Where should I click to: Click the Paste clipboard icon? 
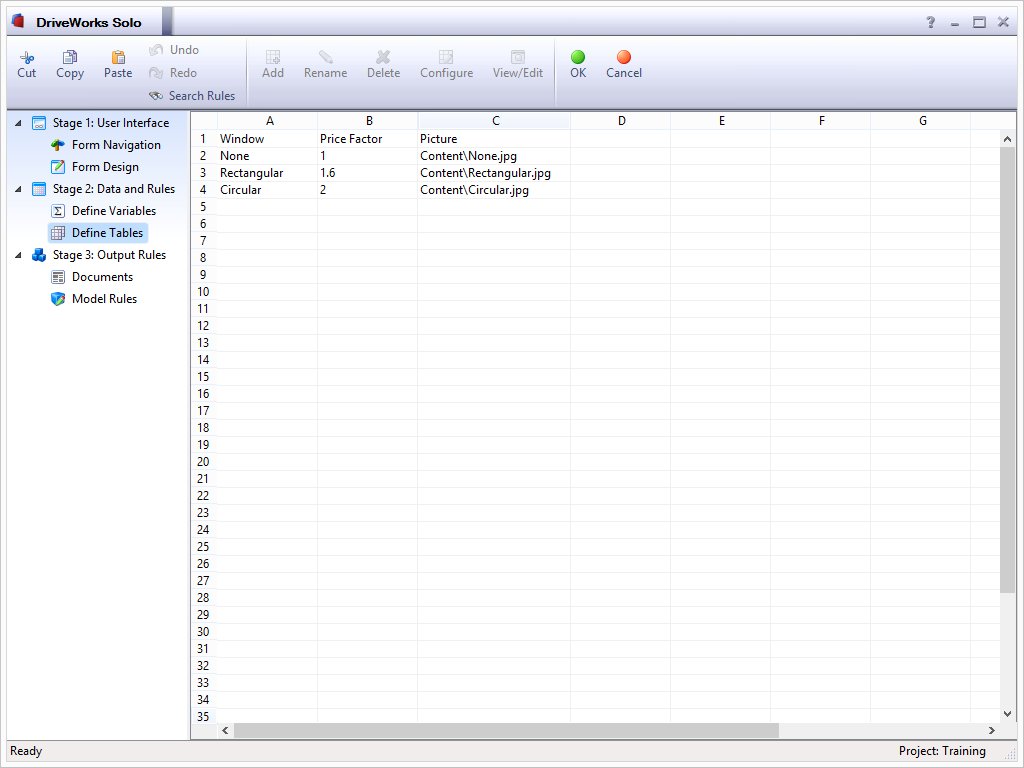point(118,57)
